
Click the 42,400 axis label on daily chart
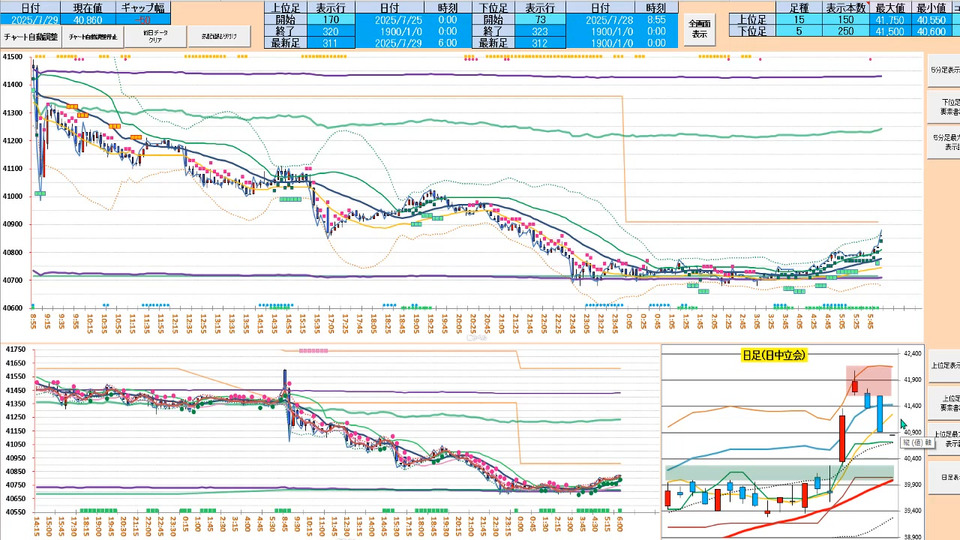pos(912,353)
